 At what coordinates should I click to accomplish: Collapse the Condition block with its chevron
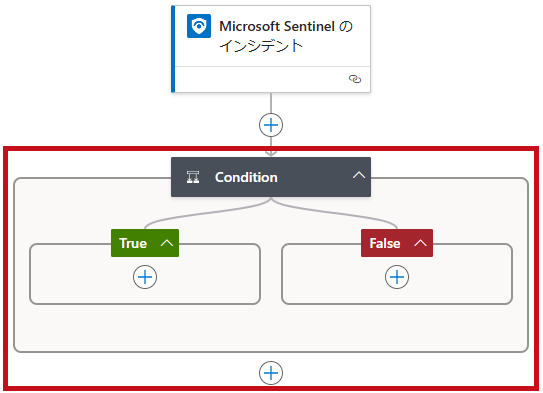coord(359,176)
